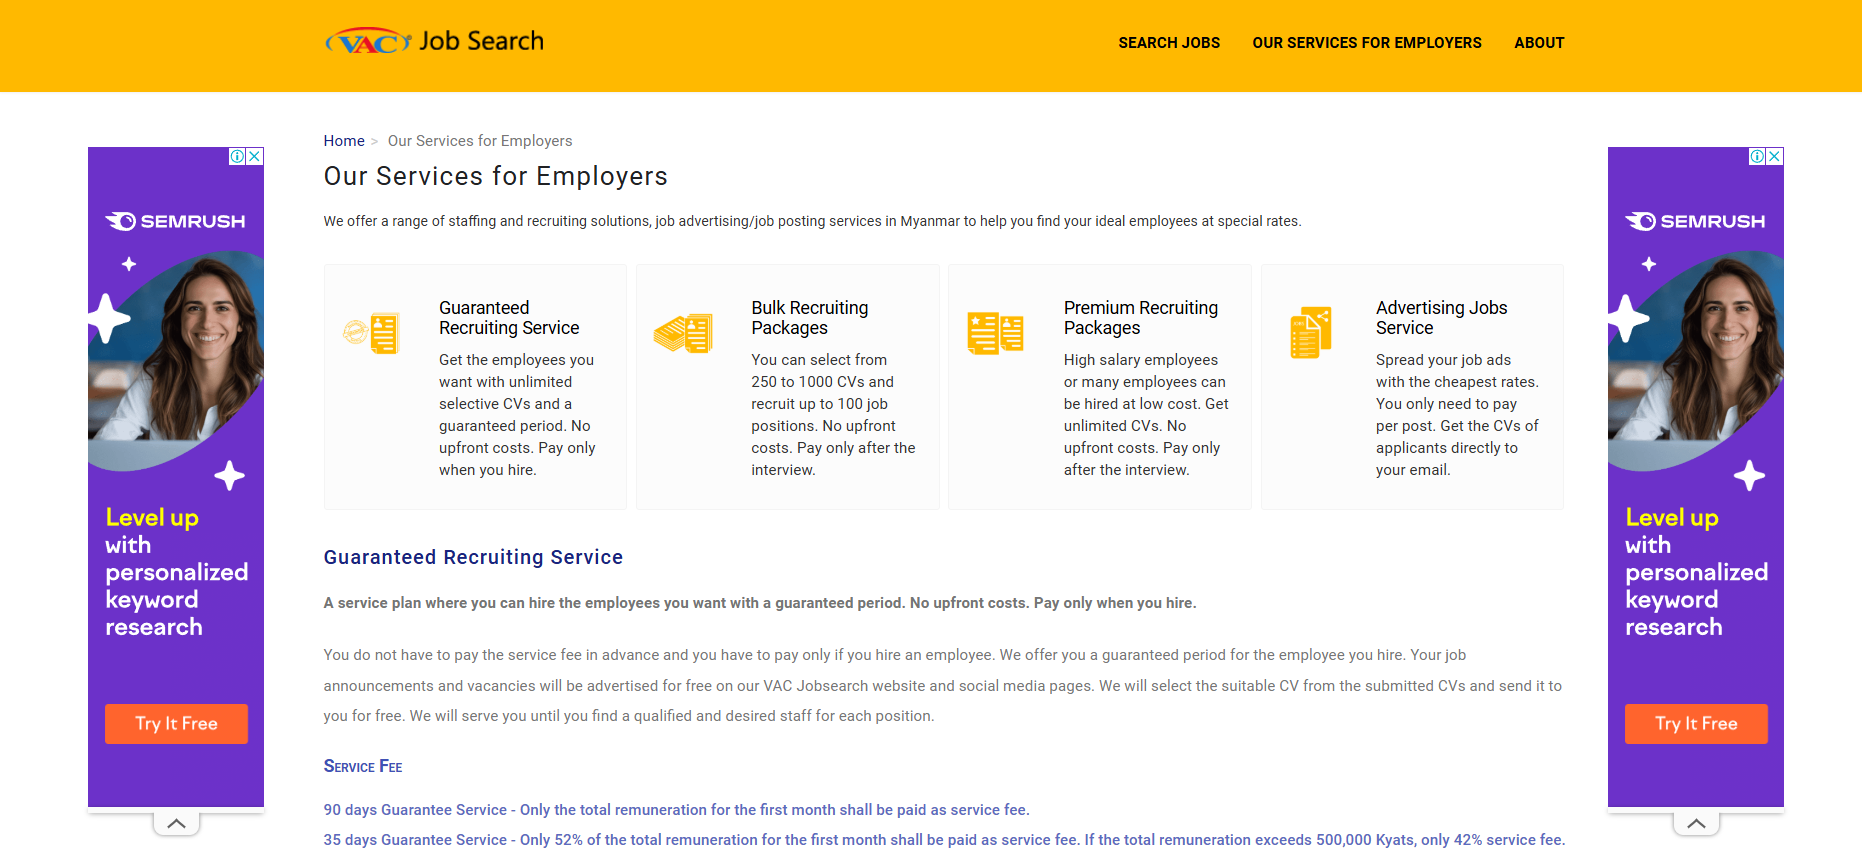
Task: Open ad info icon on left ad
Action: pos(238,156)
